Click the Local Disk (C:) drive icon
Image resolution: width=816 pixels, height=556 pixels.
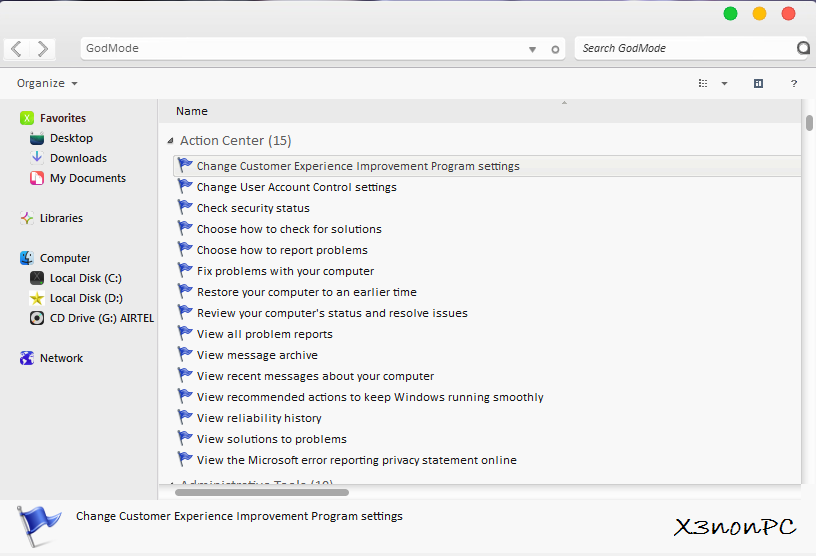pyautogui.click(x=37, y=278)
